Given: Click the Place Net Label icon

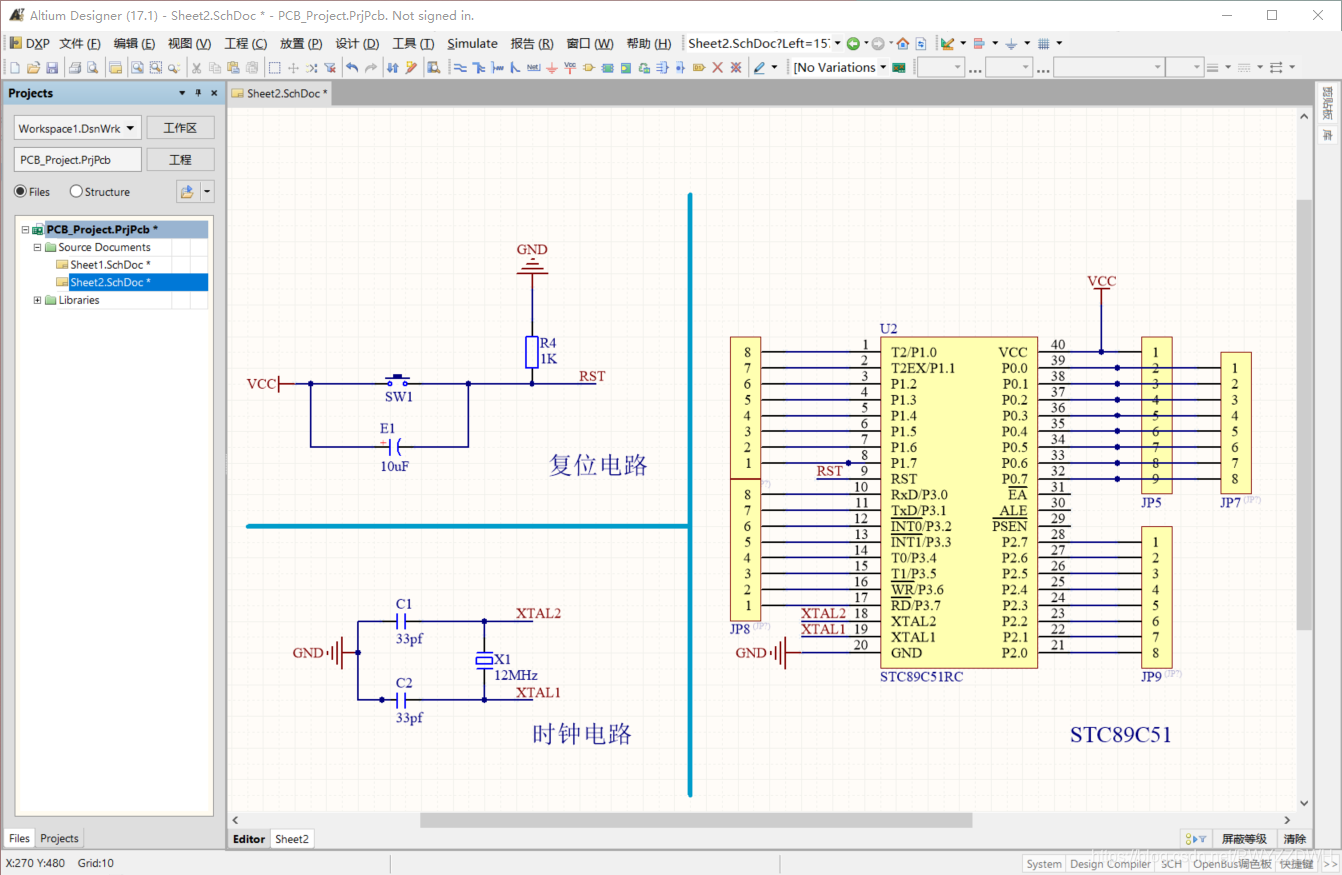Looking at the screenshot, I should [x=533, y=68].
